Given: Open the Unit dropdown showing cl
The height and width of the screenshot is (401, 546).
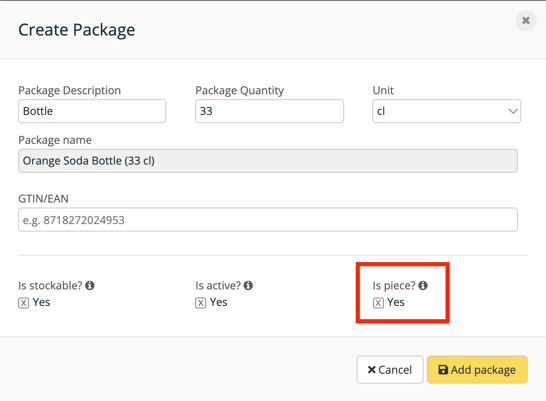Looking at the screenshot, I should point(446,111).
